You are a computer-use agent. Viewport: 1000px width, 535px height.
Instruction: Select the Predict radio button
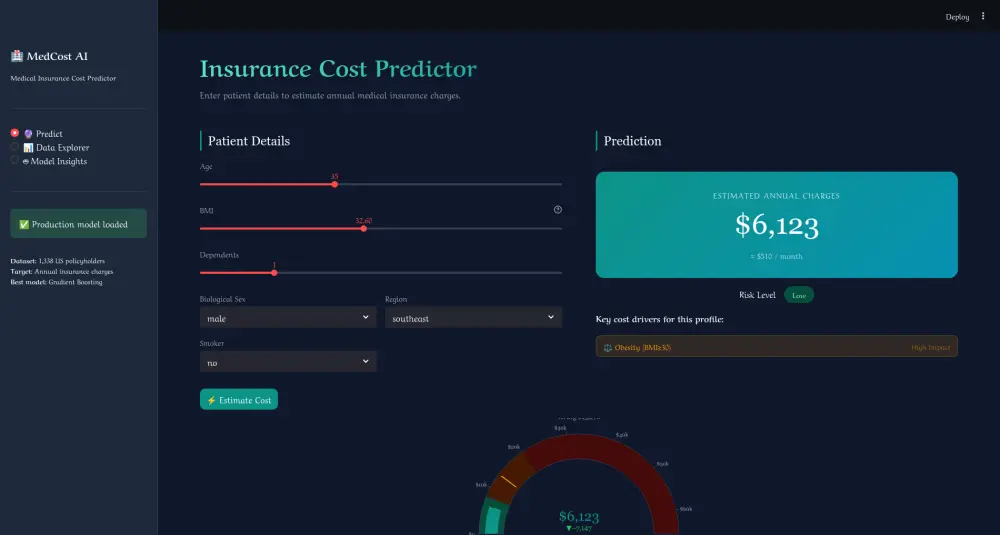tap(15, 133)
